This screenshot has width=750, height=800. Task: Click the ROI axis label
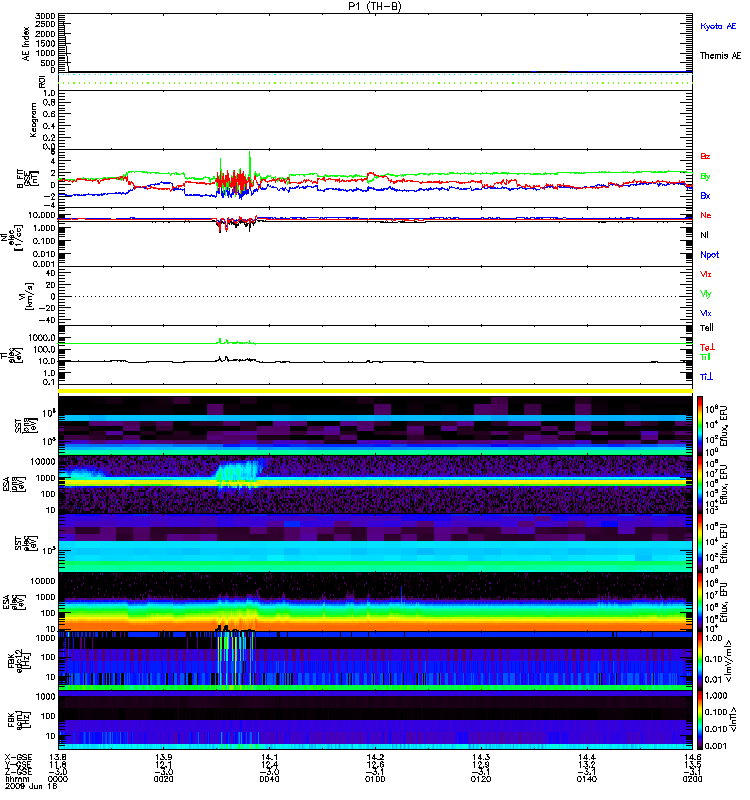(42, 82)
